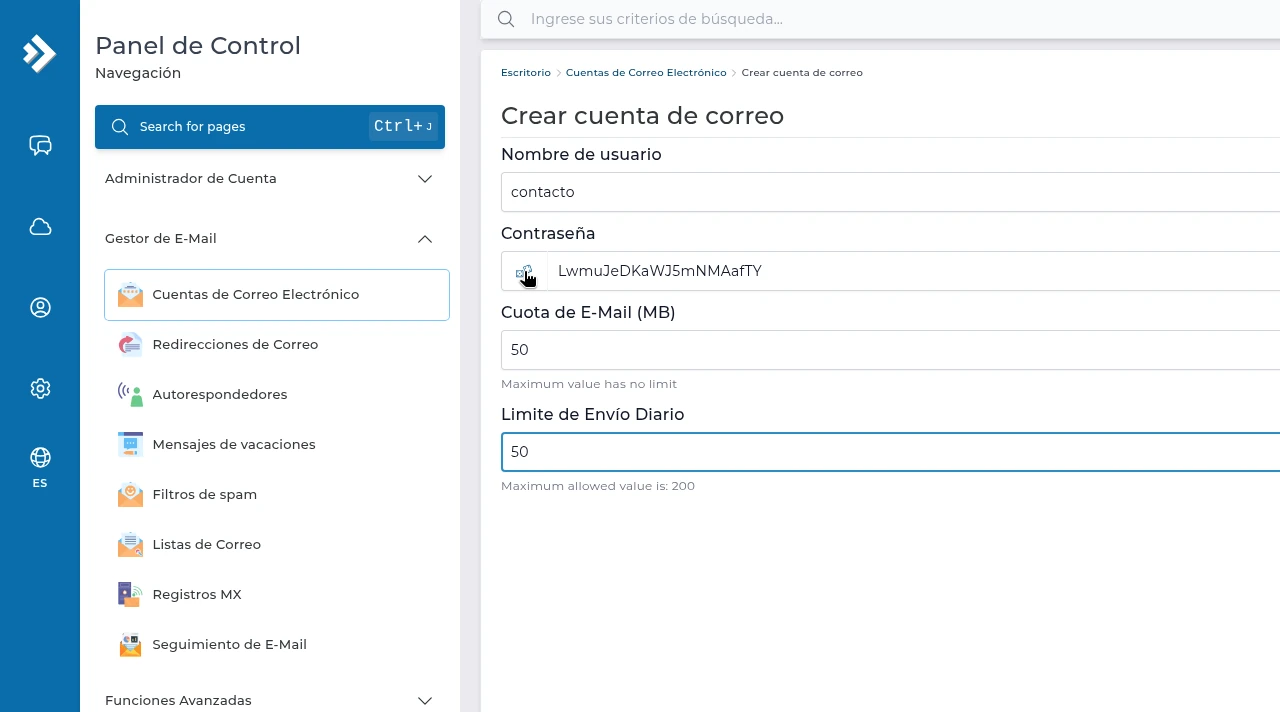
Task: Open the chat messages sidebar icon
Action: pos(40,146)
